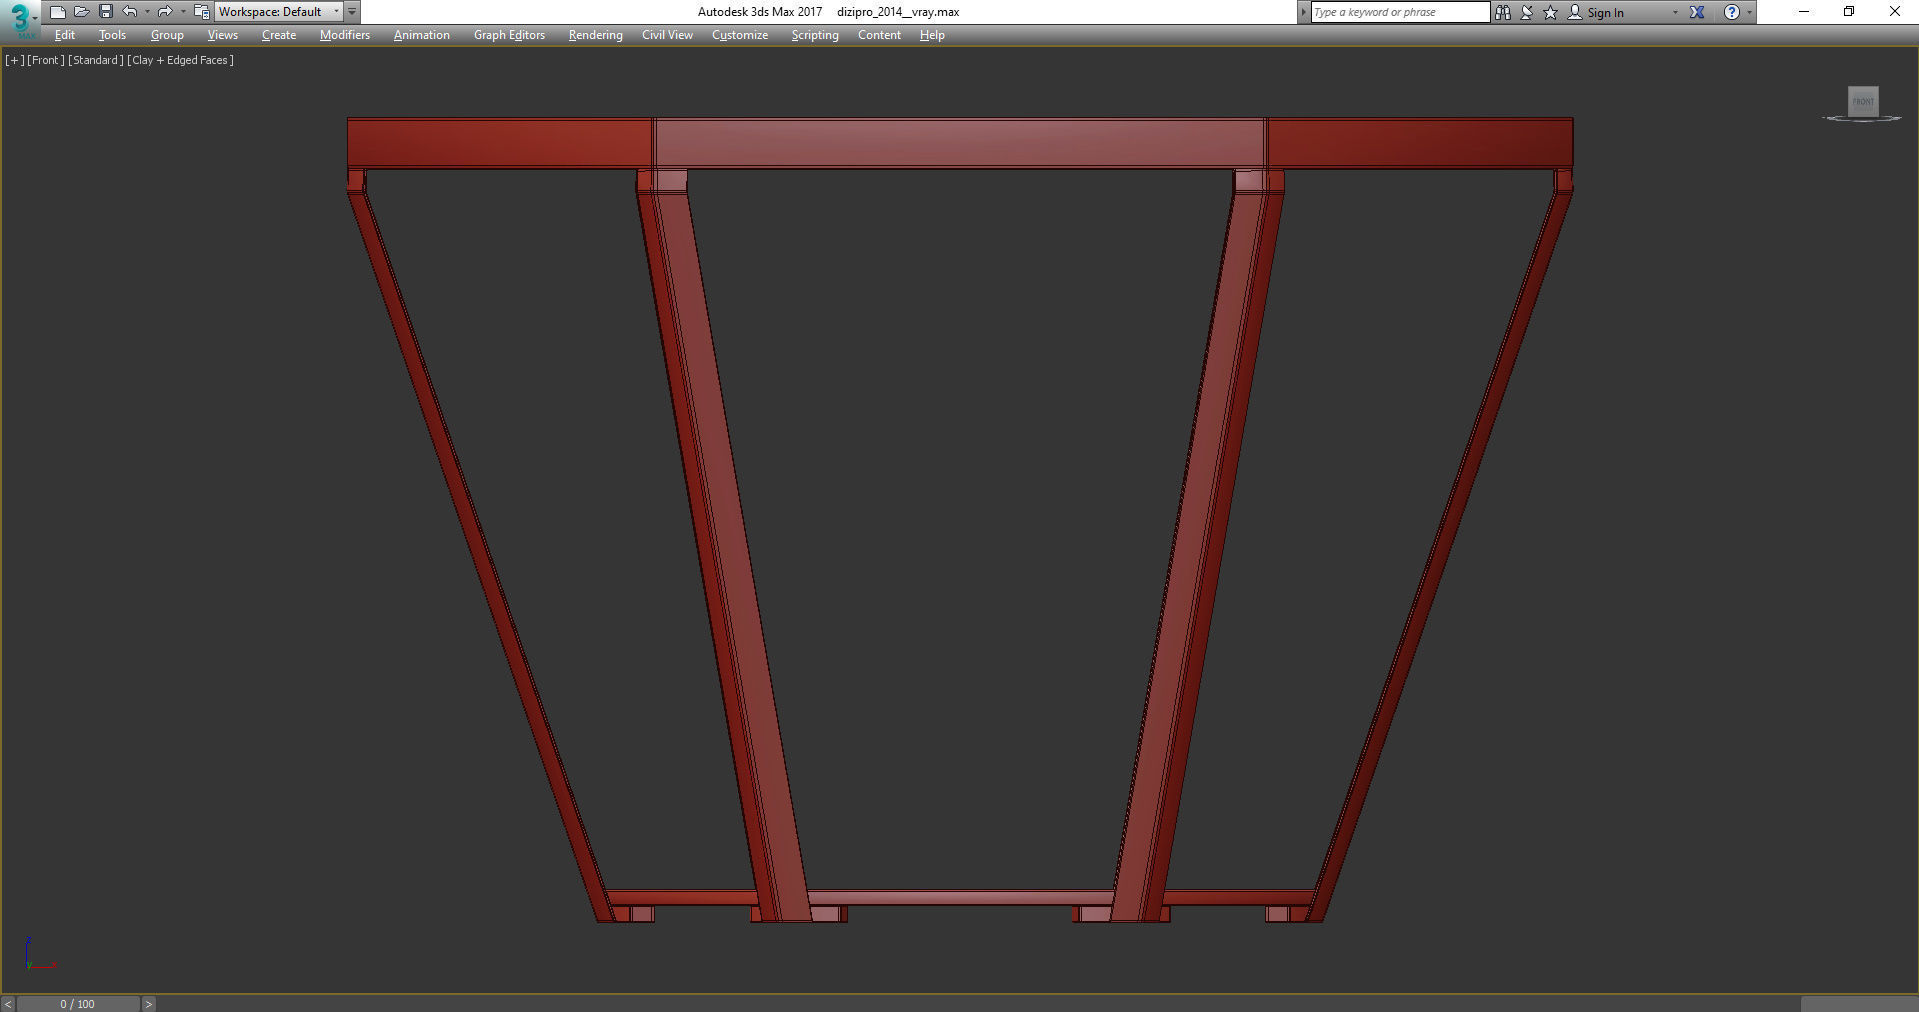The height and width of the screenshot is (1012, 1919).
Task: Click the [Clay + Edged Faces] shading label
Action: click(x=181, y=60)
